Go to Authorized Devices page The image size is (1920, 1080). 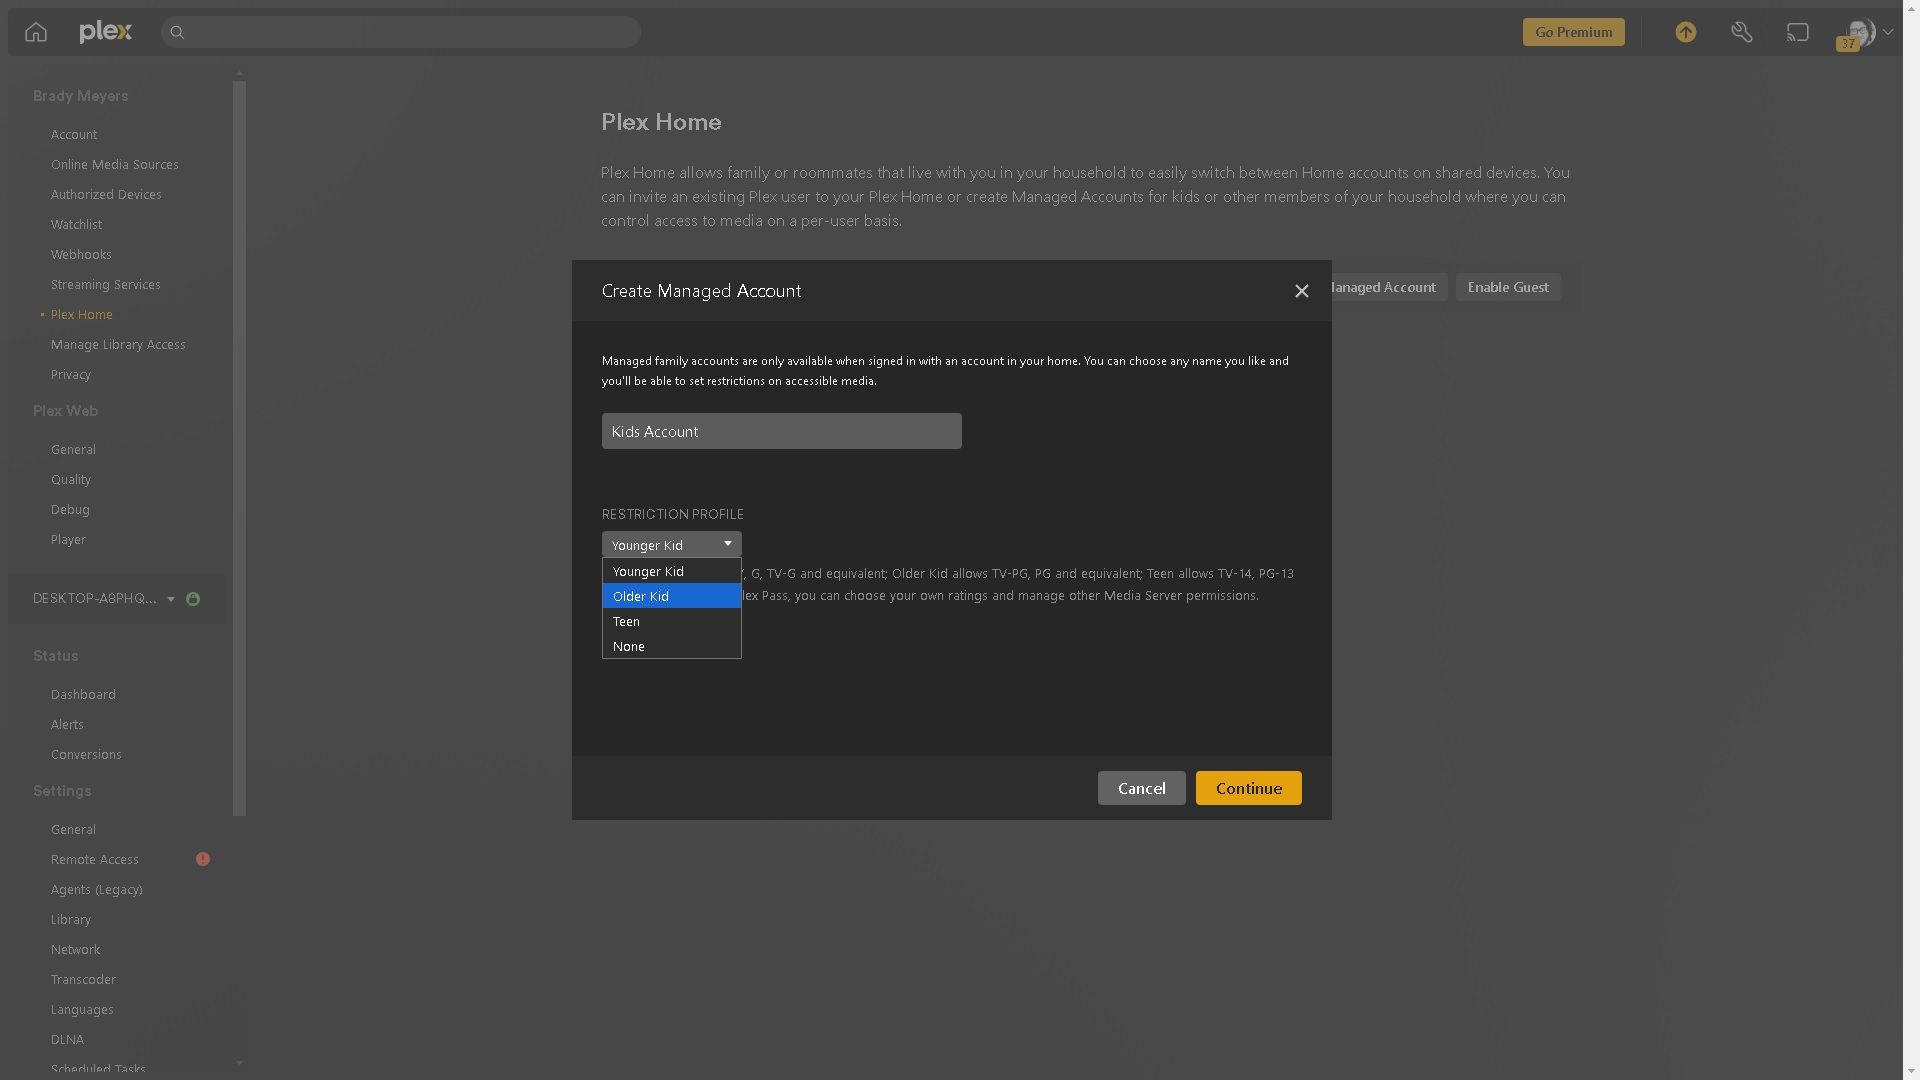(x=106, y=194)
